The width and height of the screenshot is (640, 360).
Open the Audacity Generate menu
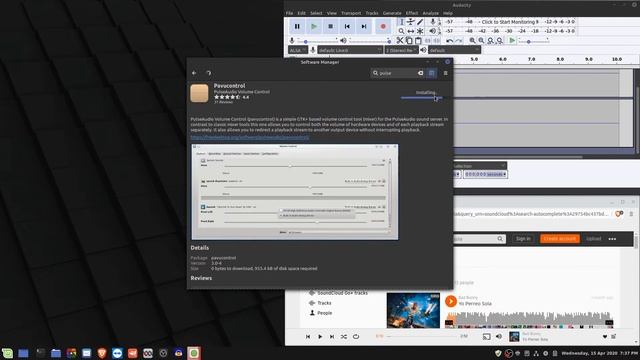coord(392,13)
